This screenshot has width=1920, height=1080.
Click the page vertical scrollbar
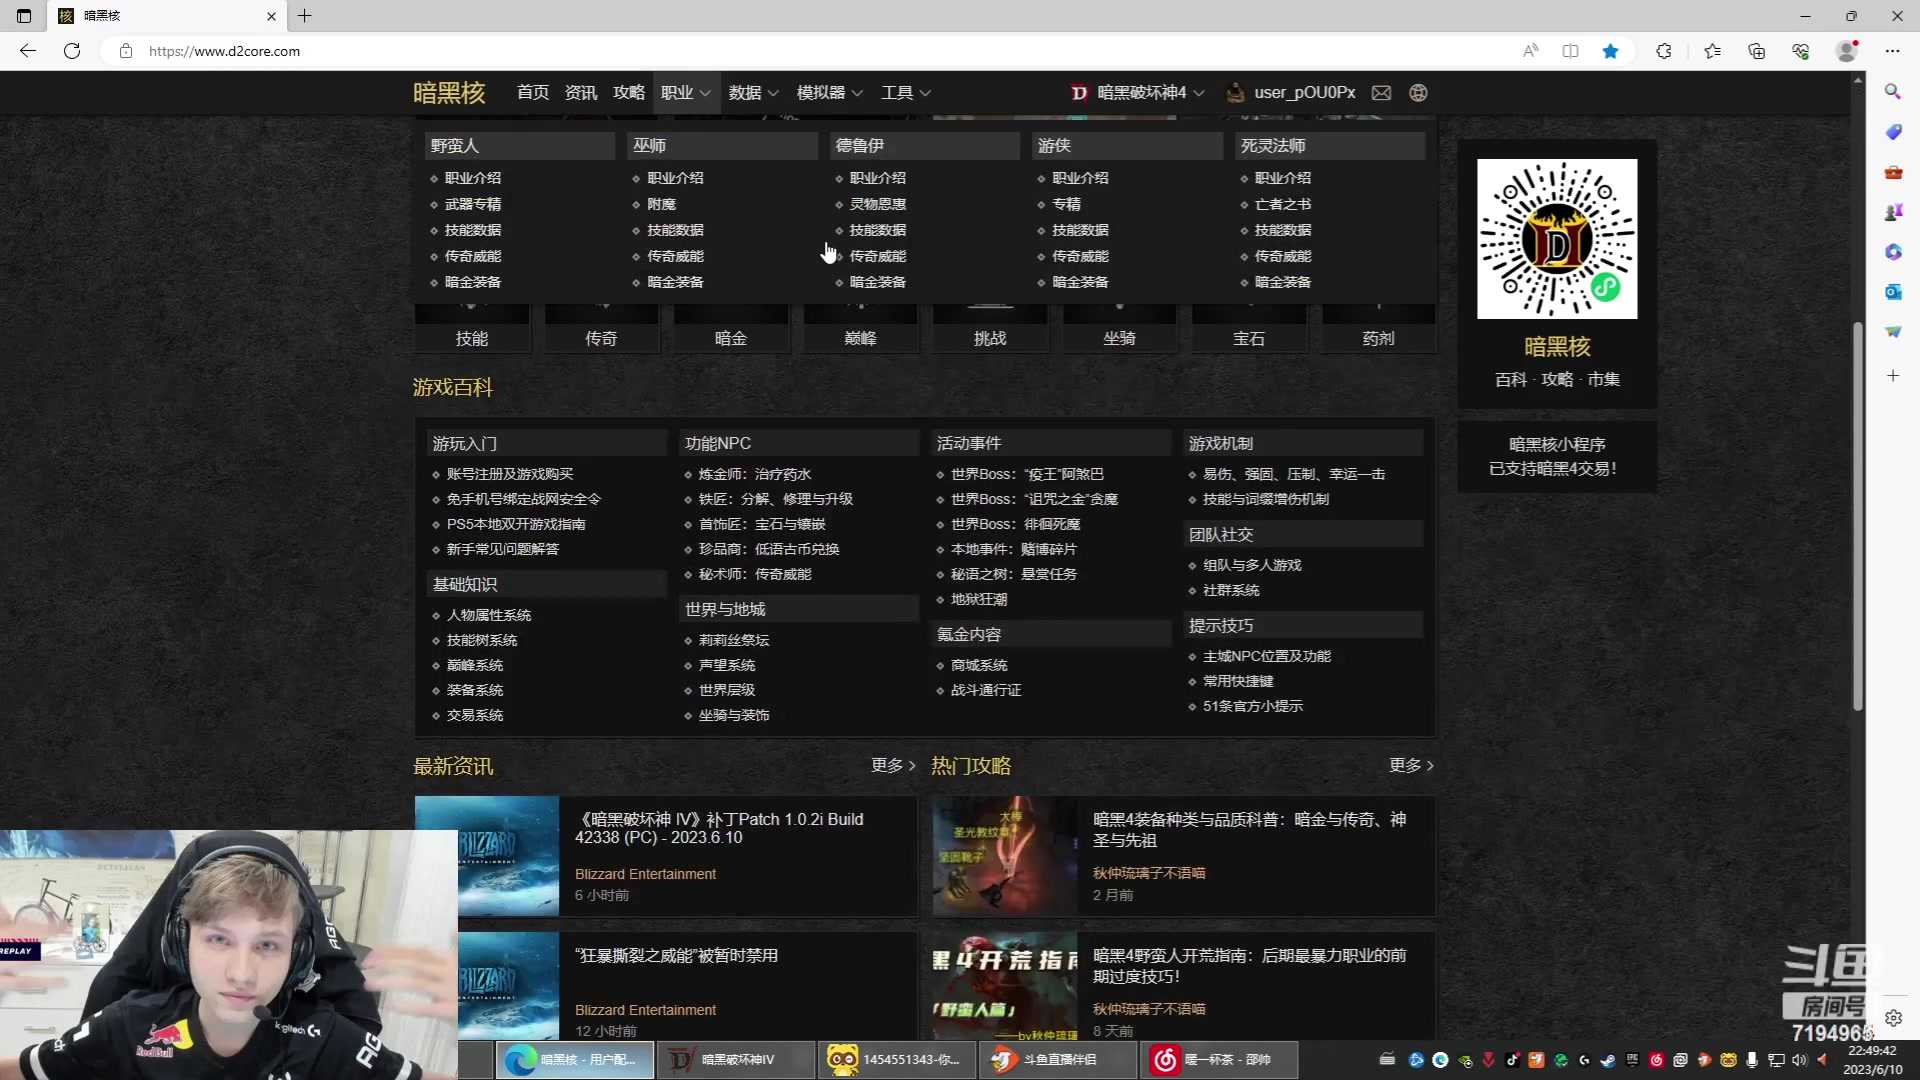coord(1858,515)
